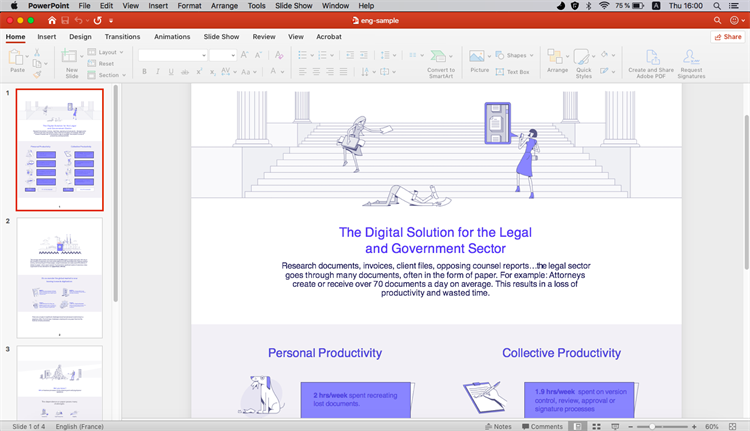Open the shape fill paint bucket

pos(607,55)
